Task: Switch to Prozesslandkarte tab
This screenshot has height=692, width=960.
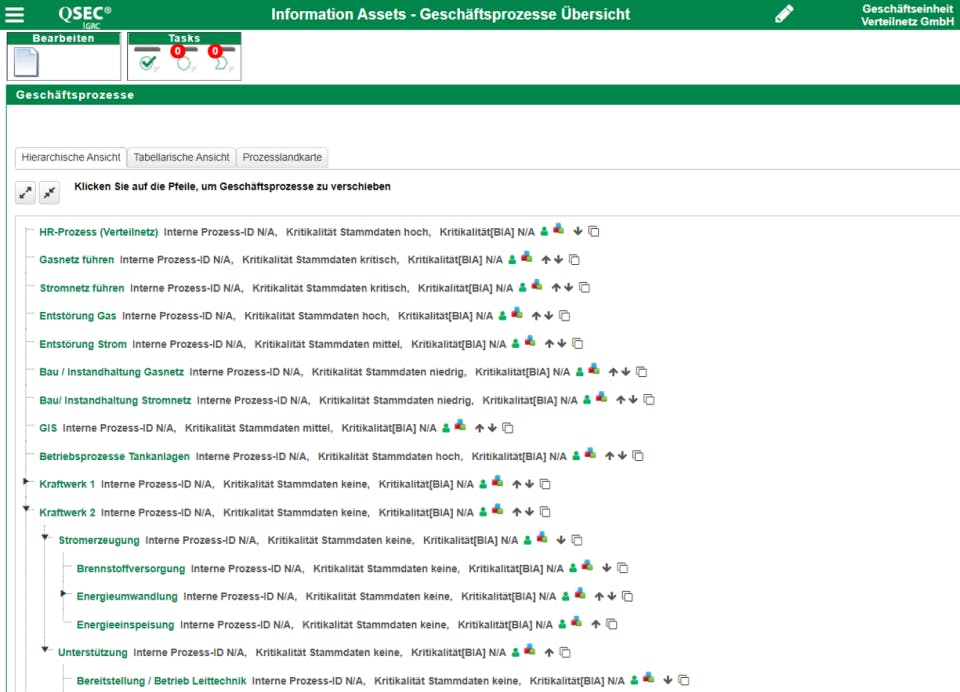Action: pyautogui.click(x=282, y=157)
